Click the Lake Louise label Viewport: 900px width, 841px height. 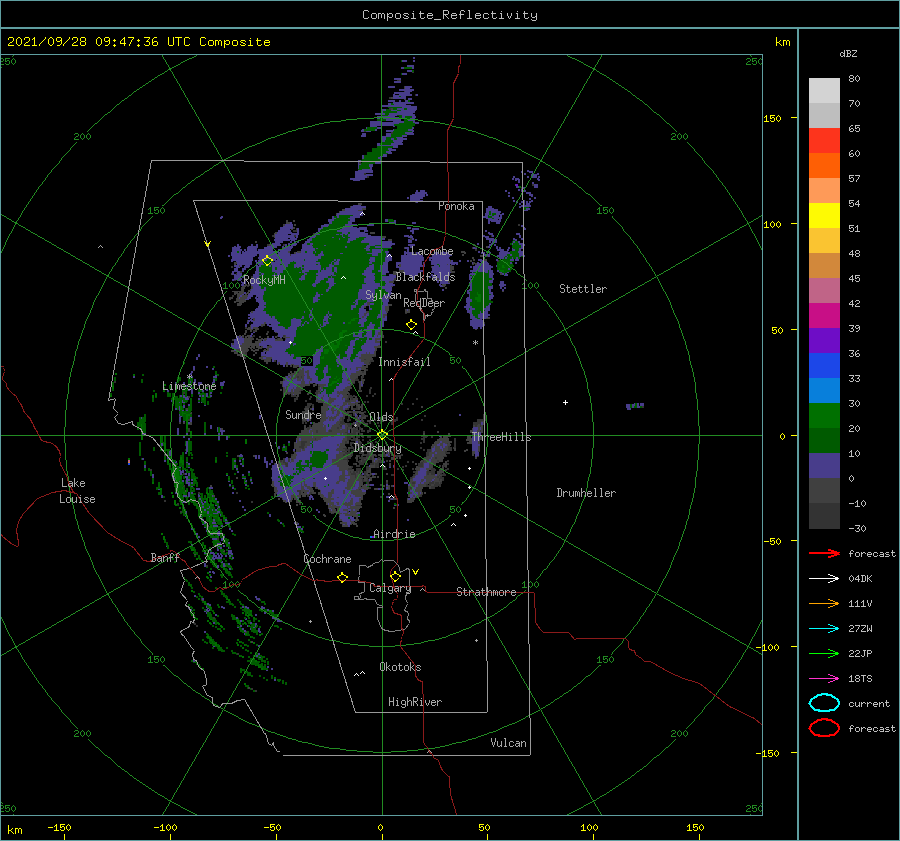[x=77, y=491]
